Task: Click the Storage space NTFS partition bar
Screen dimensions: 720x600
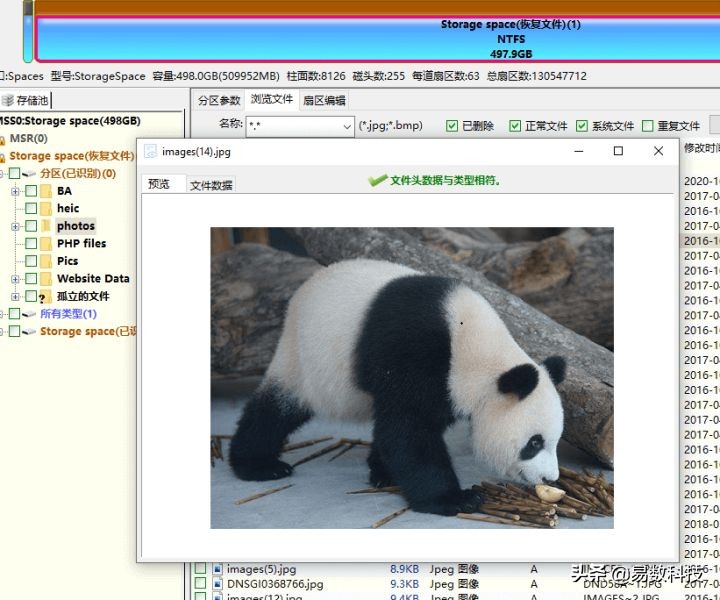Action: (x=377, y=39)
